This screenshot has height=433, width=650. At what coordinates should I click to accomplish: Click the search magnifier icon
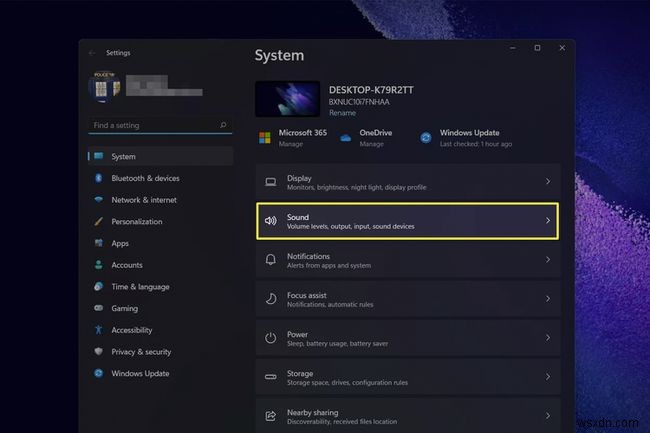tap(223, 125)
